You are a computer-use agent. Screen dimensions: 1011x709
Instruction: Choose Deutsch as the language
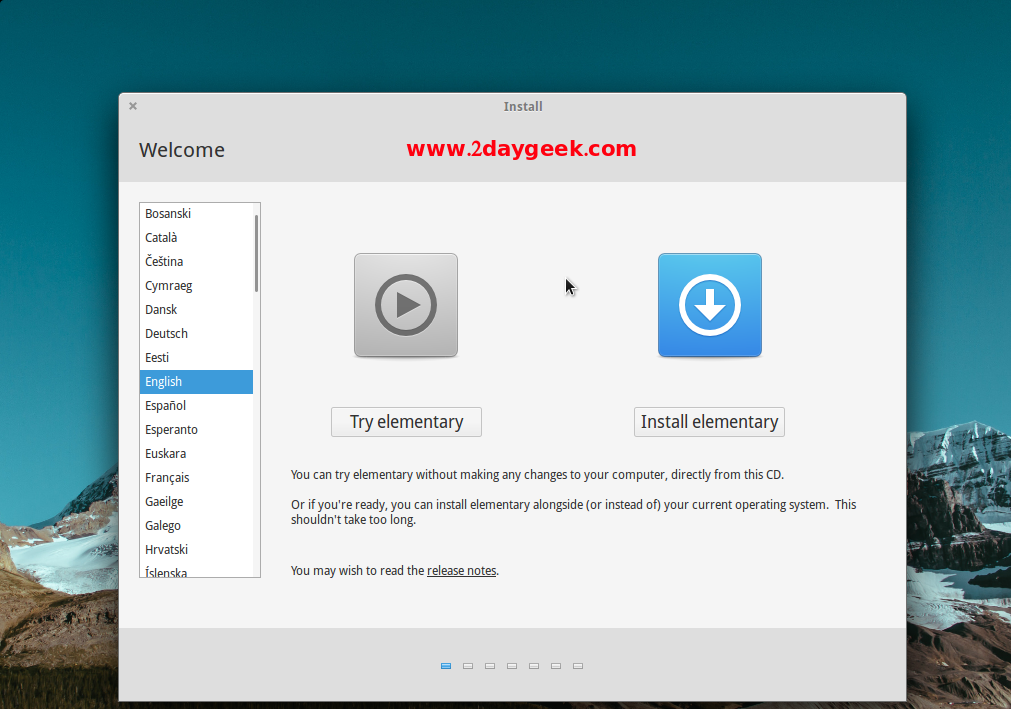[x=166, y=334]
